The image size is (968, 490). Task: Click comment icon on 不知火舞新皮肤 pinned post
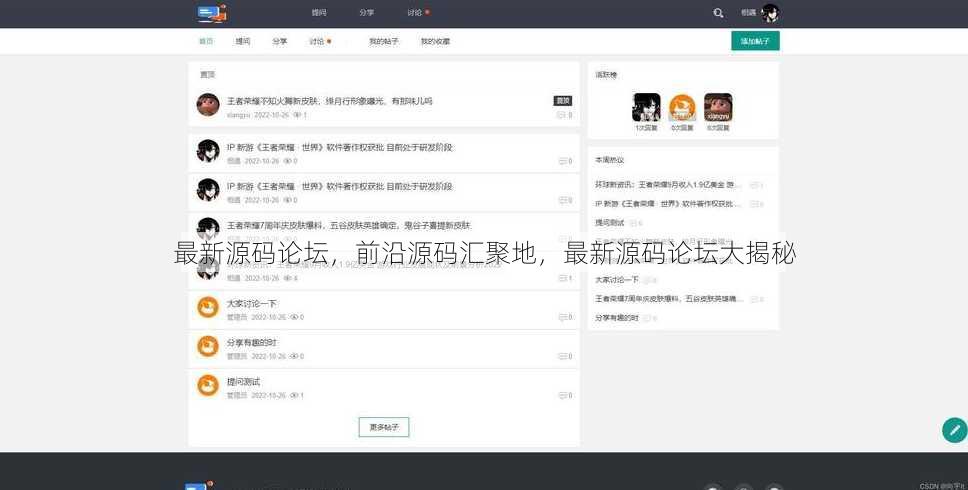click(x=562, y=115)
